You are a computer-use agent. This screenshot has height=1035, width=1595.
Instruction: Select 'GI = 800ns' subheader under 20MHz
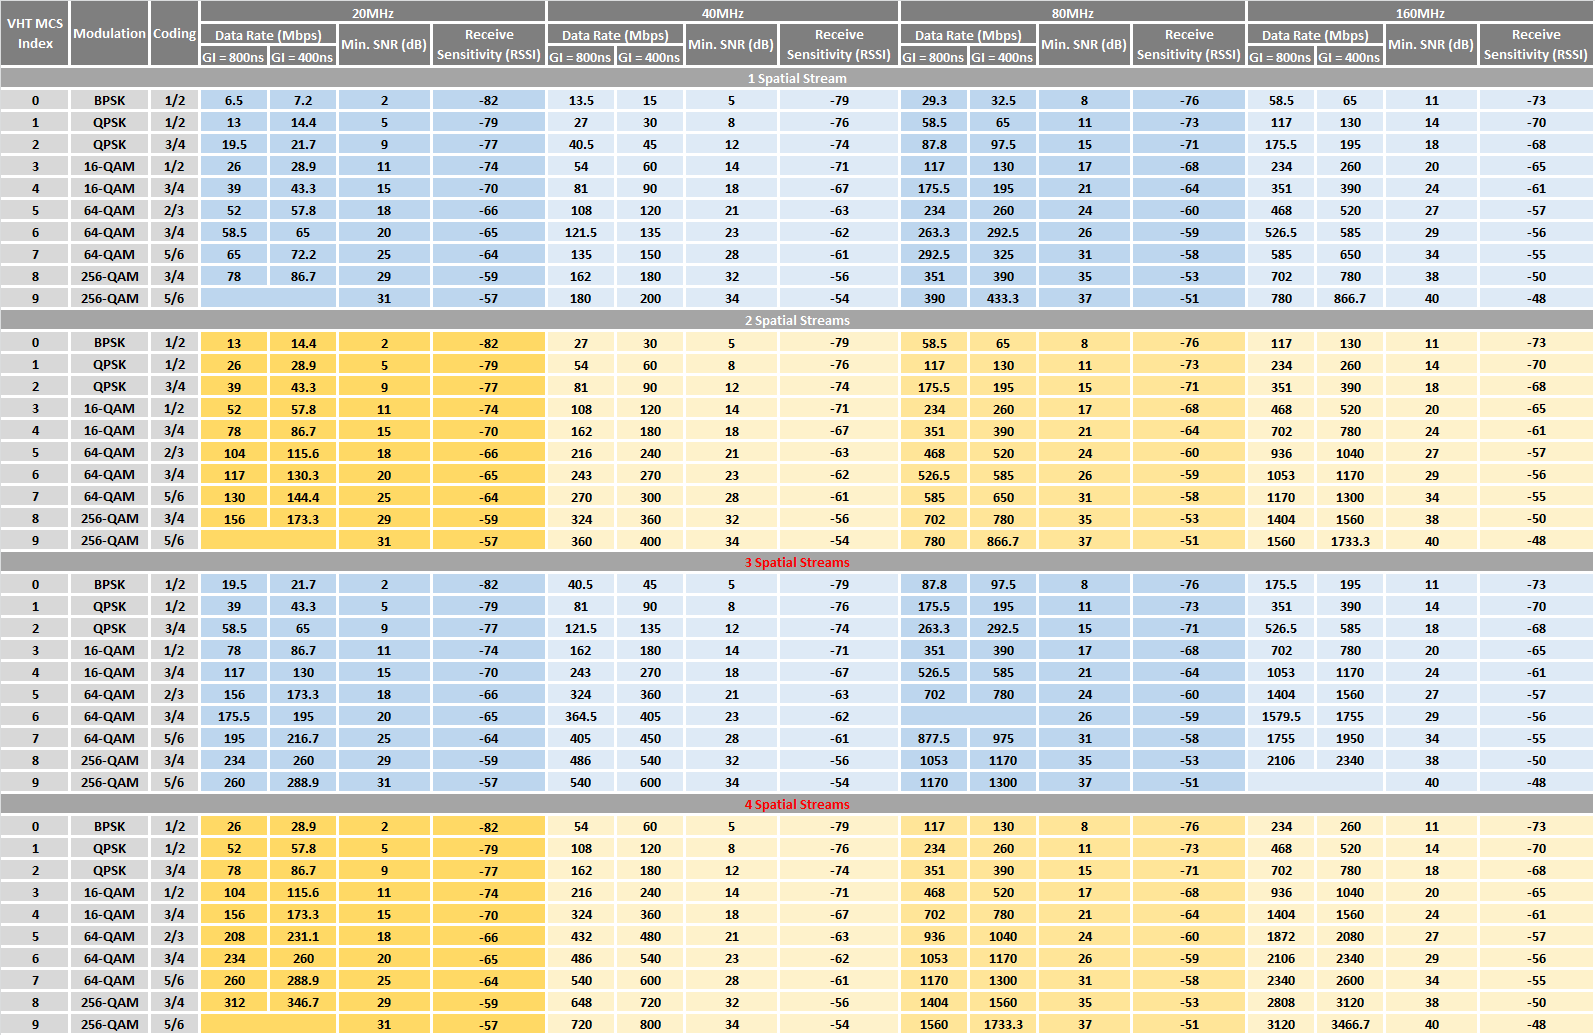click(233, 57)
